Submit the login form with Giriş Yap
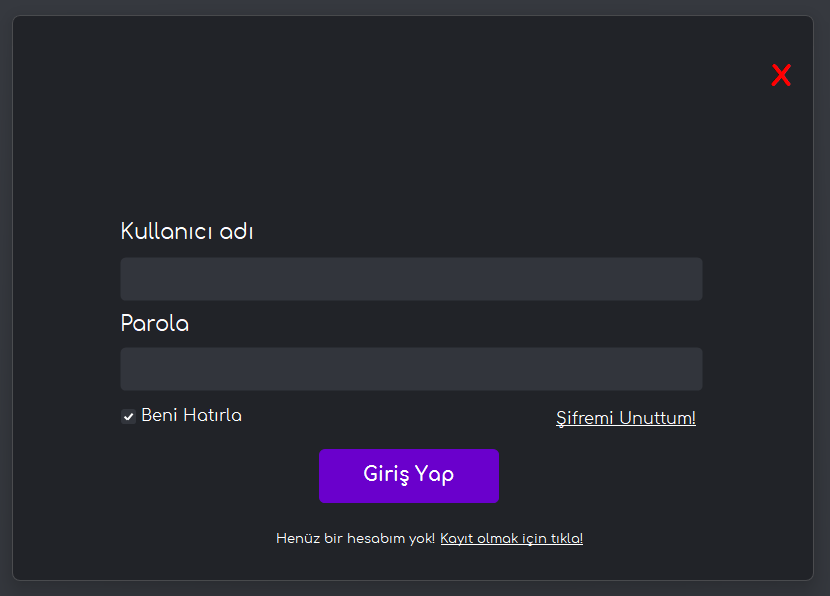 [408, 475]
